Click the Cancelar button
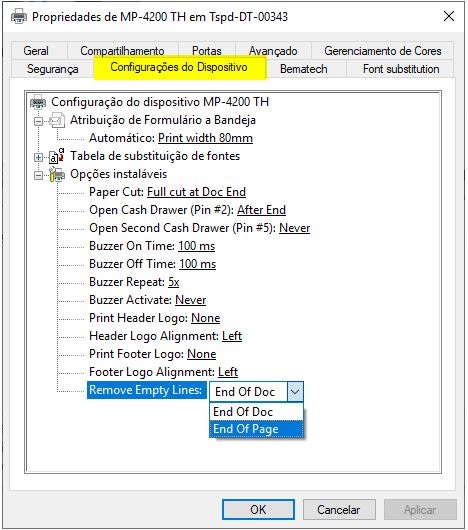Image resolution: width=468 pixels, height=530 pixels. coord(339,509)
